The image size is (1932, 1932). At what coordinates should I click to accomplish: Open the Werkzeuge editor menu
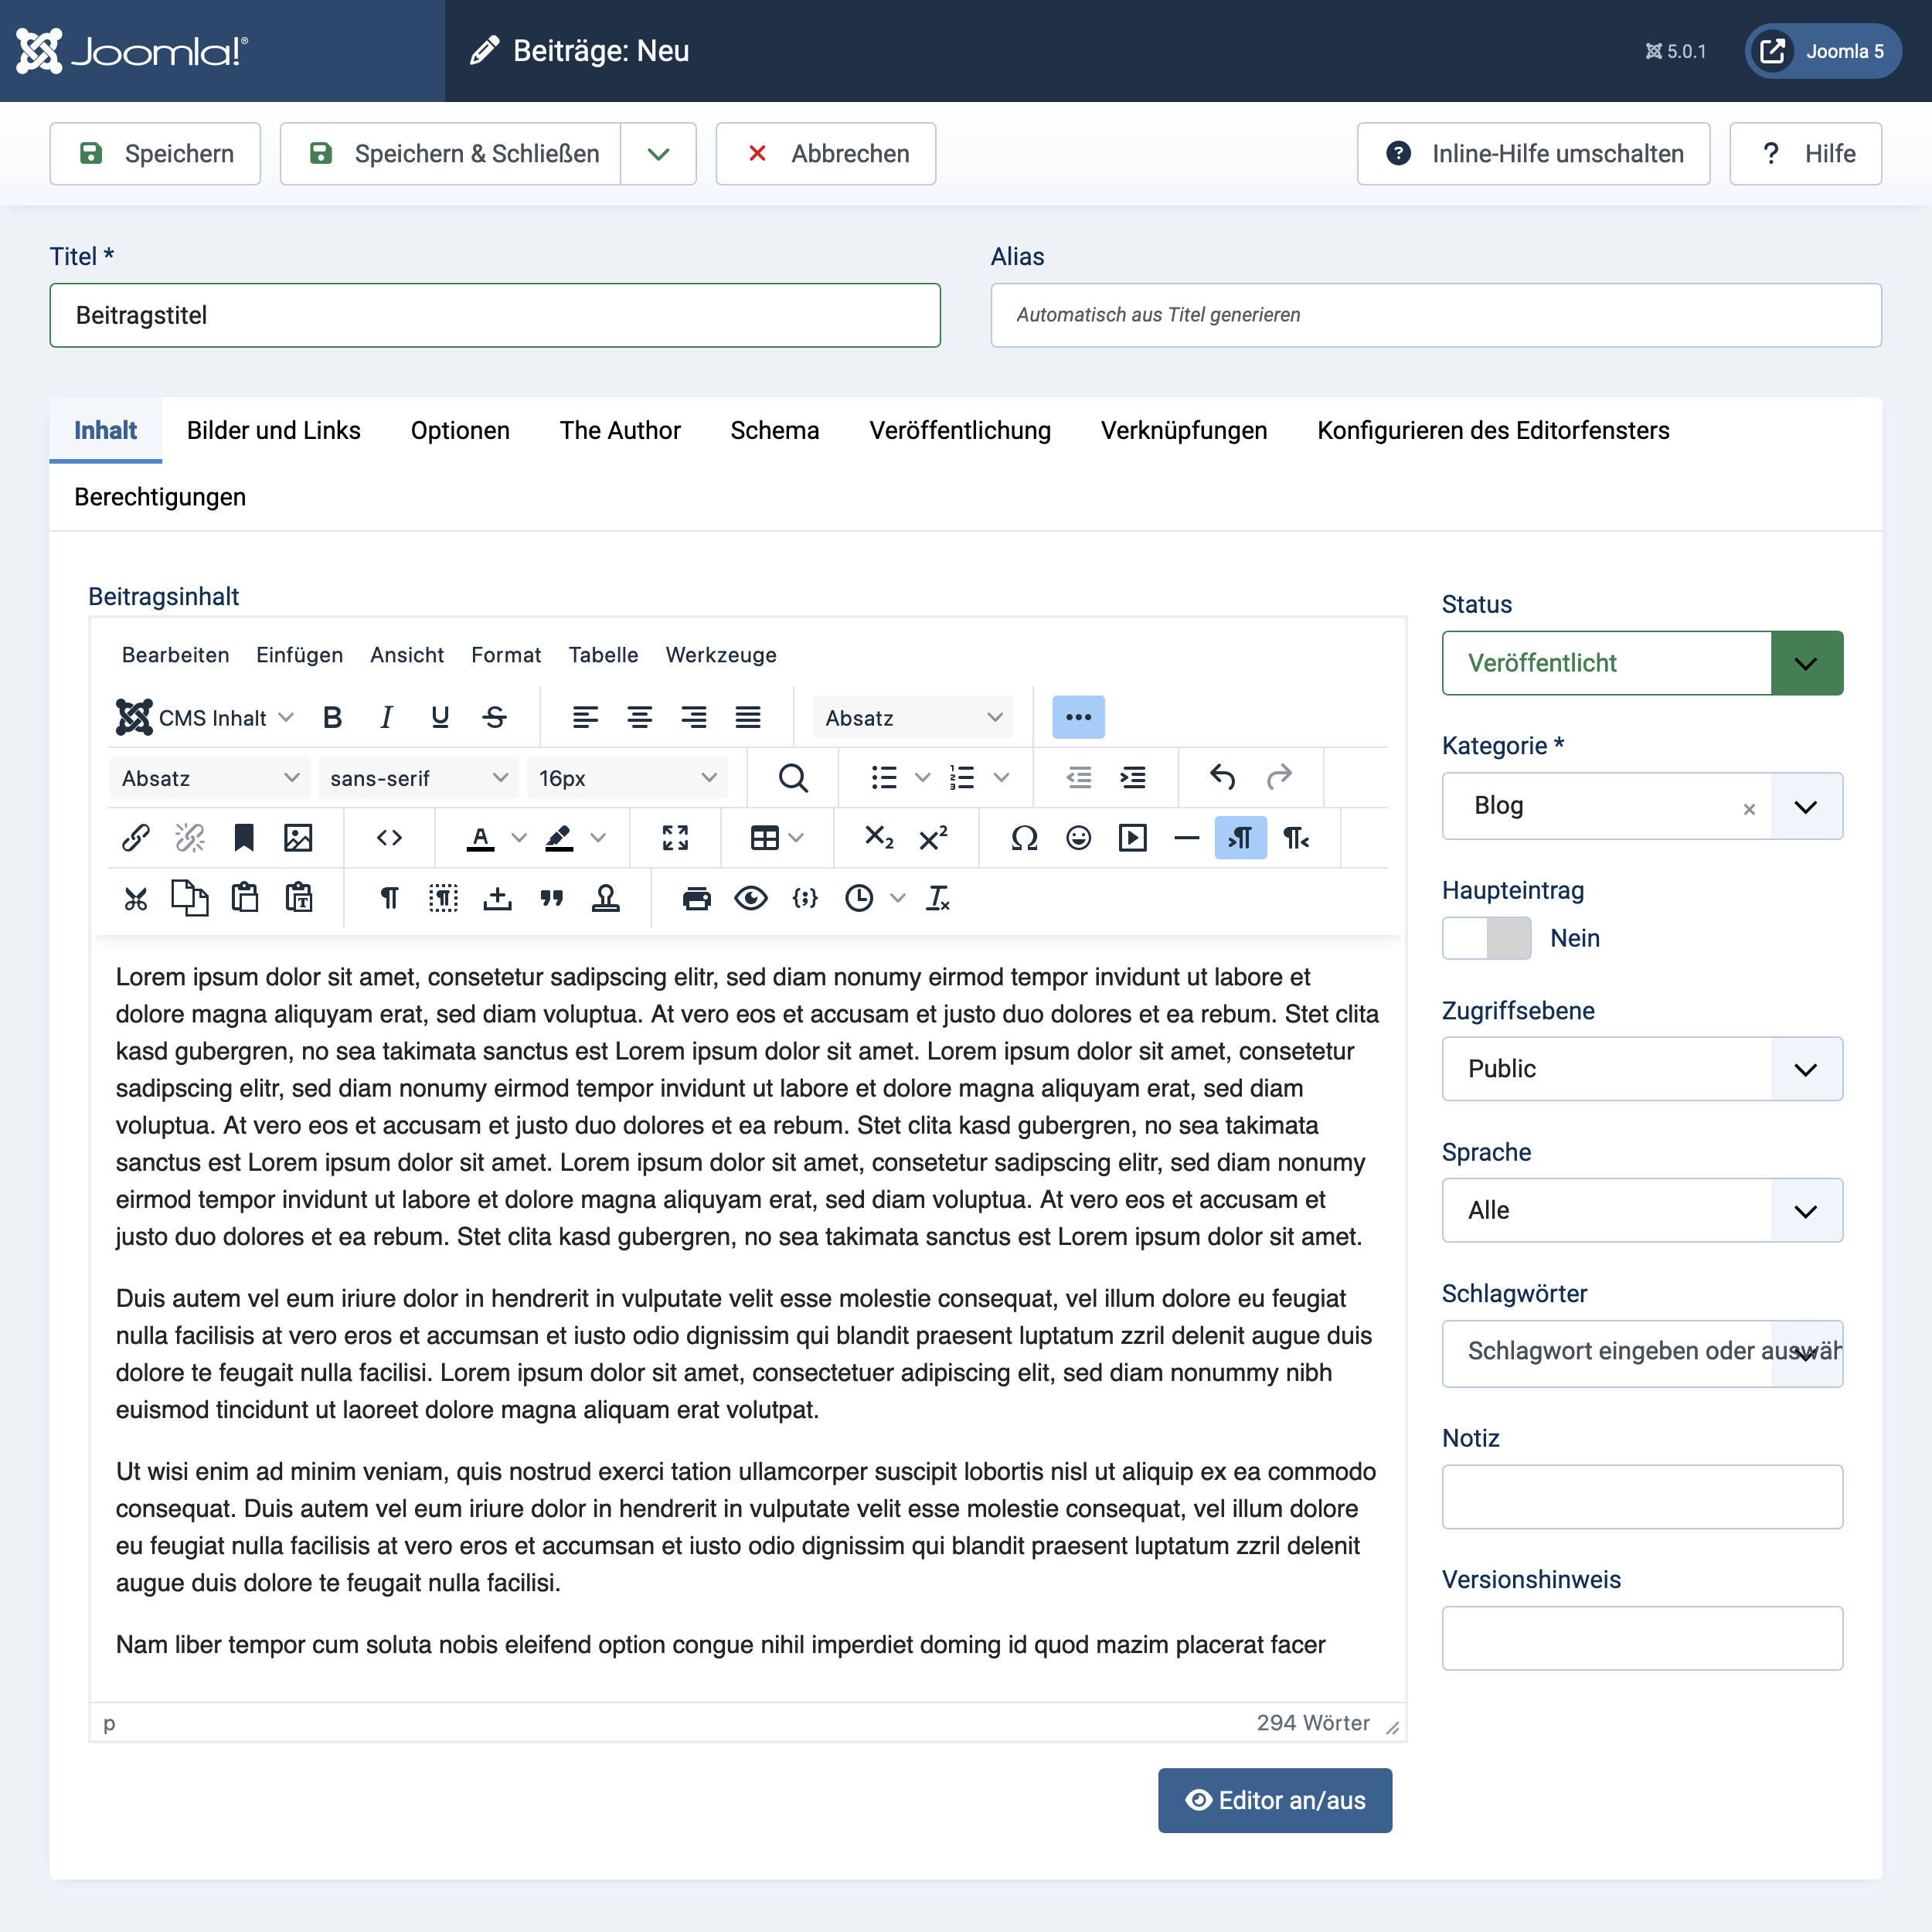[721, 655]
